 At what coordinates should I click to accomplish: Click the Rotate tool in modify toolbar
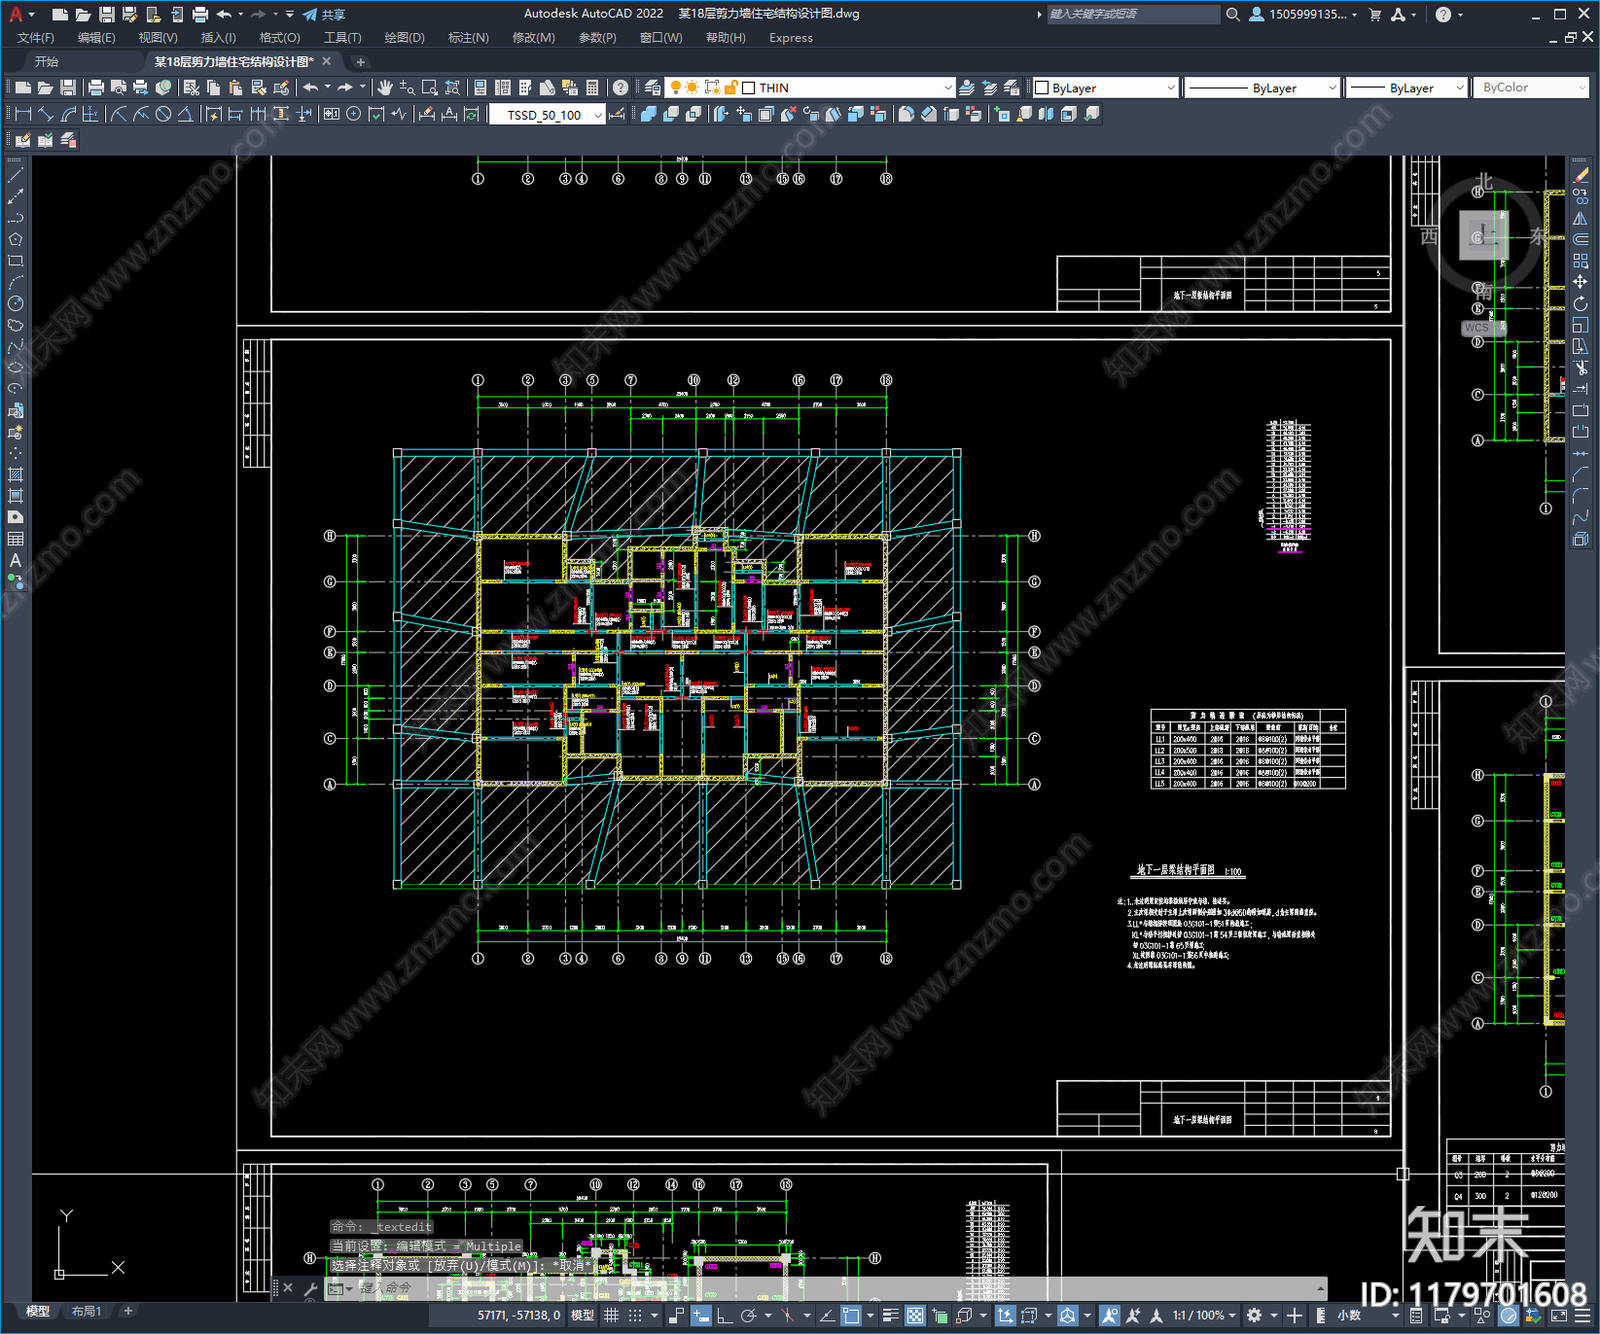[x=1580, y=304]
